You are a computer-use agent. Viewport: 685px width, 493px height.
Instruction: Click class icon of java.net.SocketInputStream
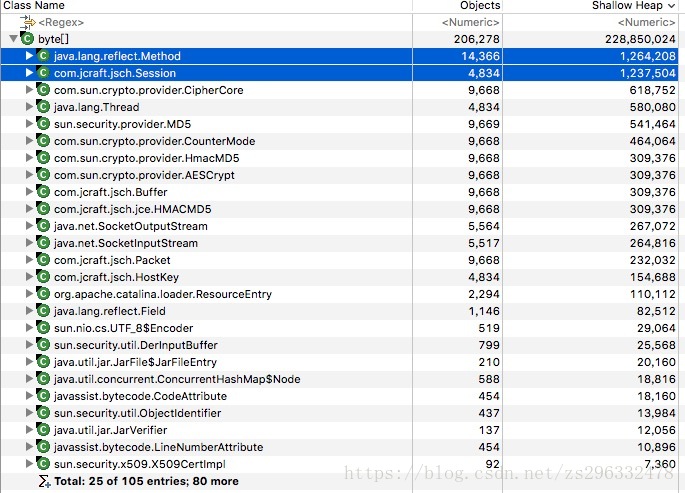click(43, 243)
